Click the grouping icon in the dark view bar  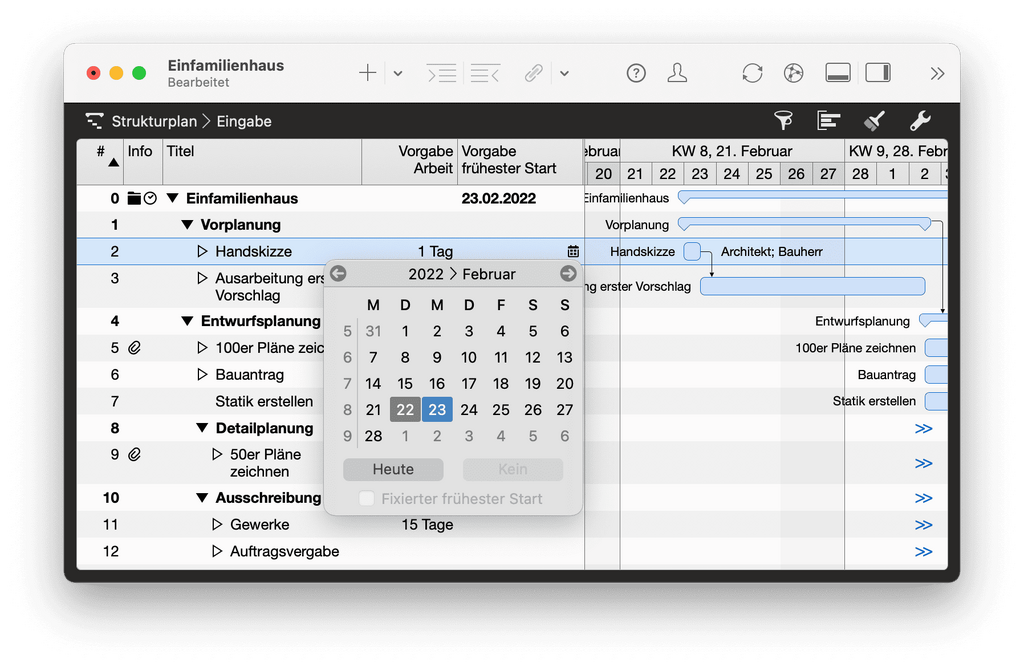828,120
